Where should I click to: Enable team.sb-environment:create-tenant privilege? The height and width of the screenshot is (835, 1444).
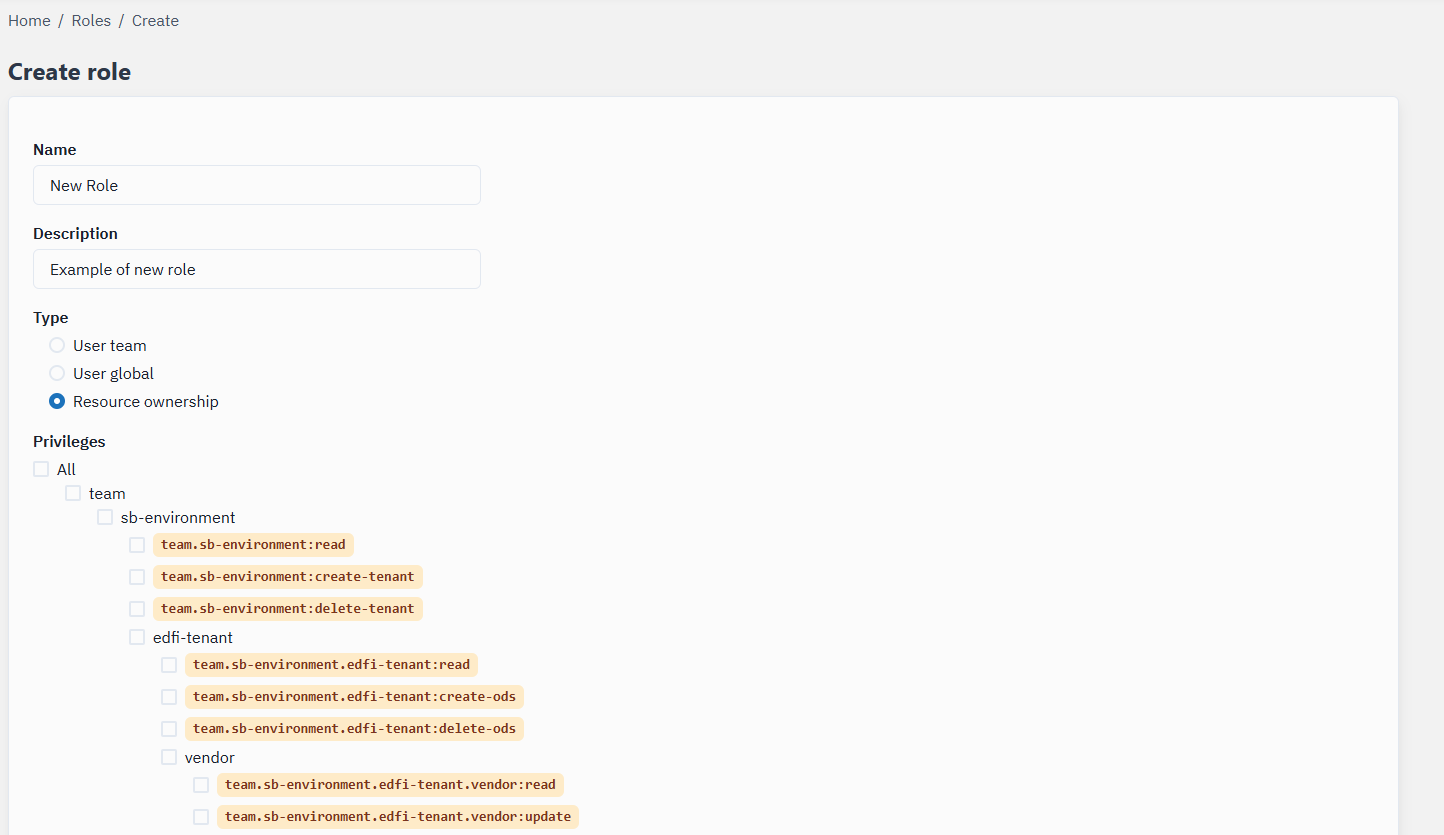(137, 577)
